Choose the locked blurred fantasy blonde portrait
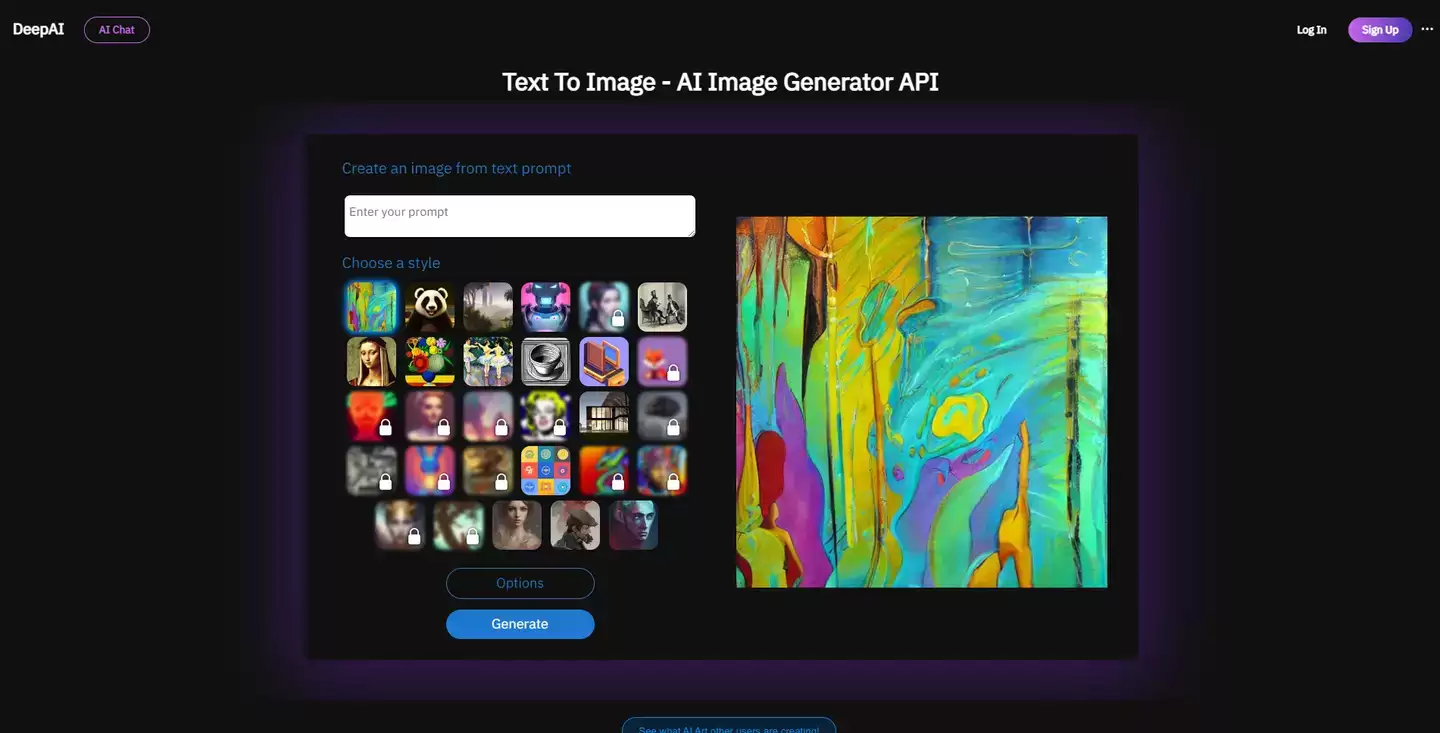 400,525
